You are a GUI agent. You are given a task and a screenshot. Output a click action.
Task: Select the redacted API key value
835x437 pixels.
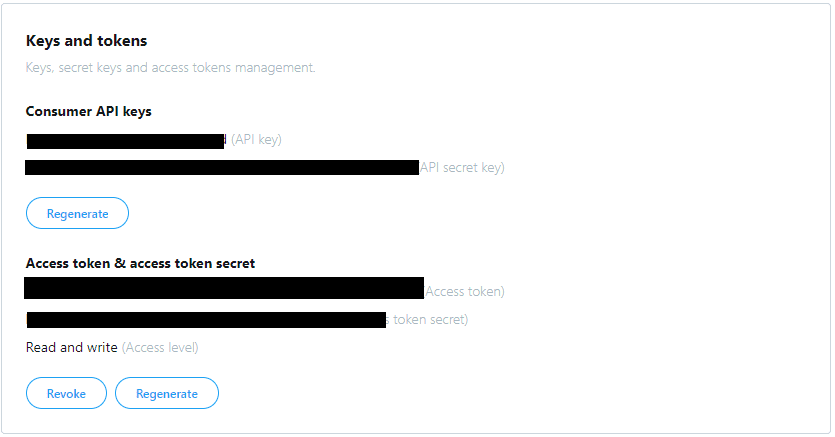pos(126,141)
